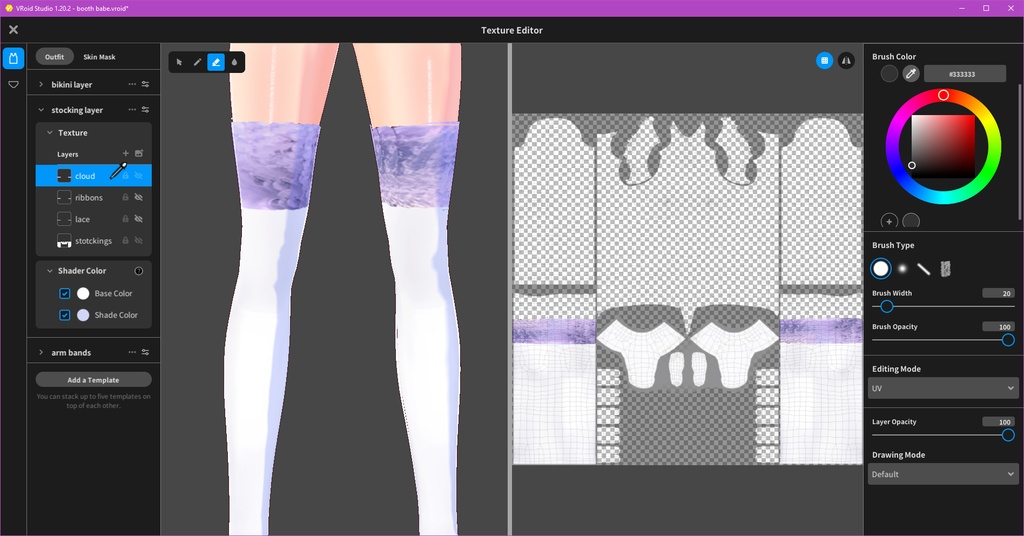Open more options for arm bands
Viewport: 1024px width, 536px height.
132,352
